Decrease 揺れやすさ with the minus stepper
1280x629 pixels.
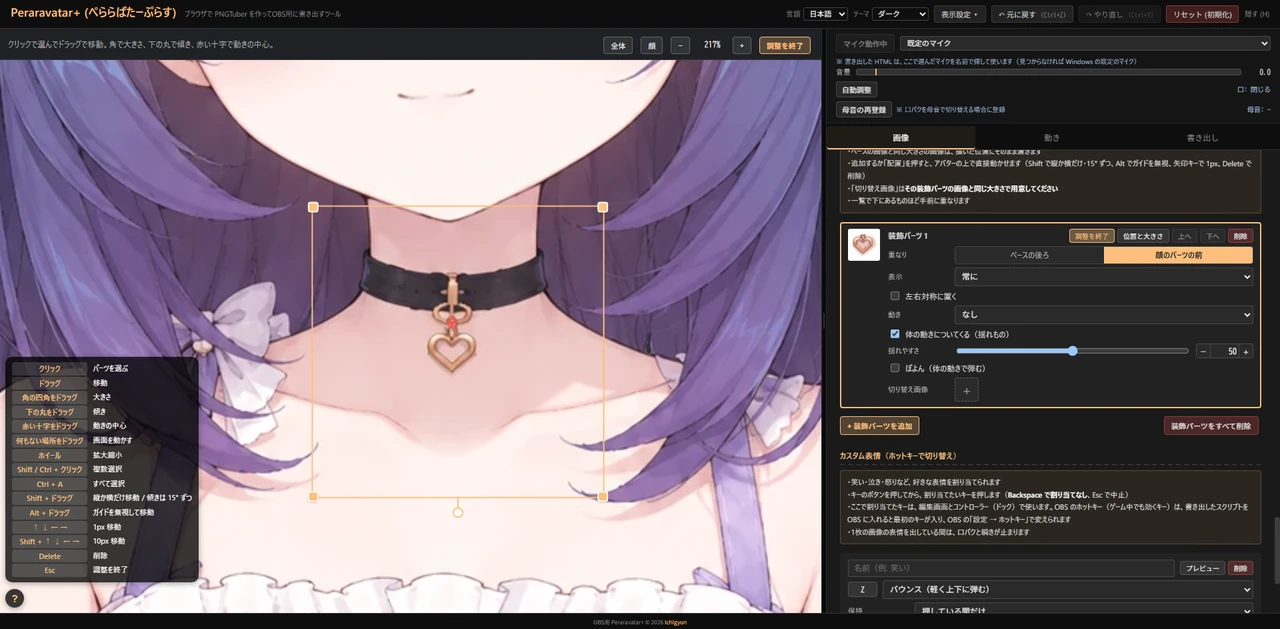[1202, 351]
